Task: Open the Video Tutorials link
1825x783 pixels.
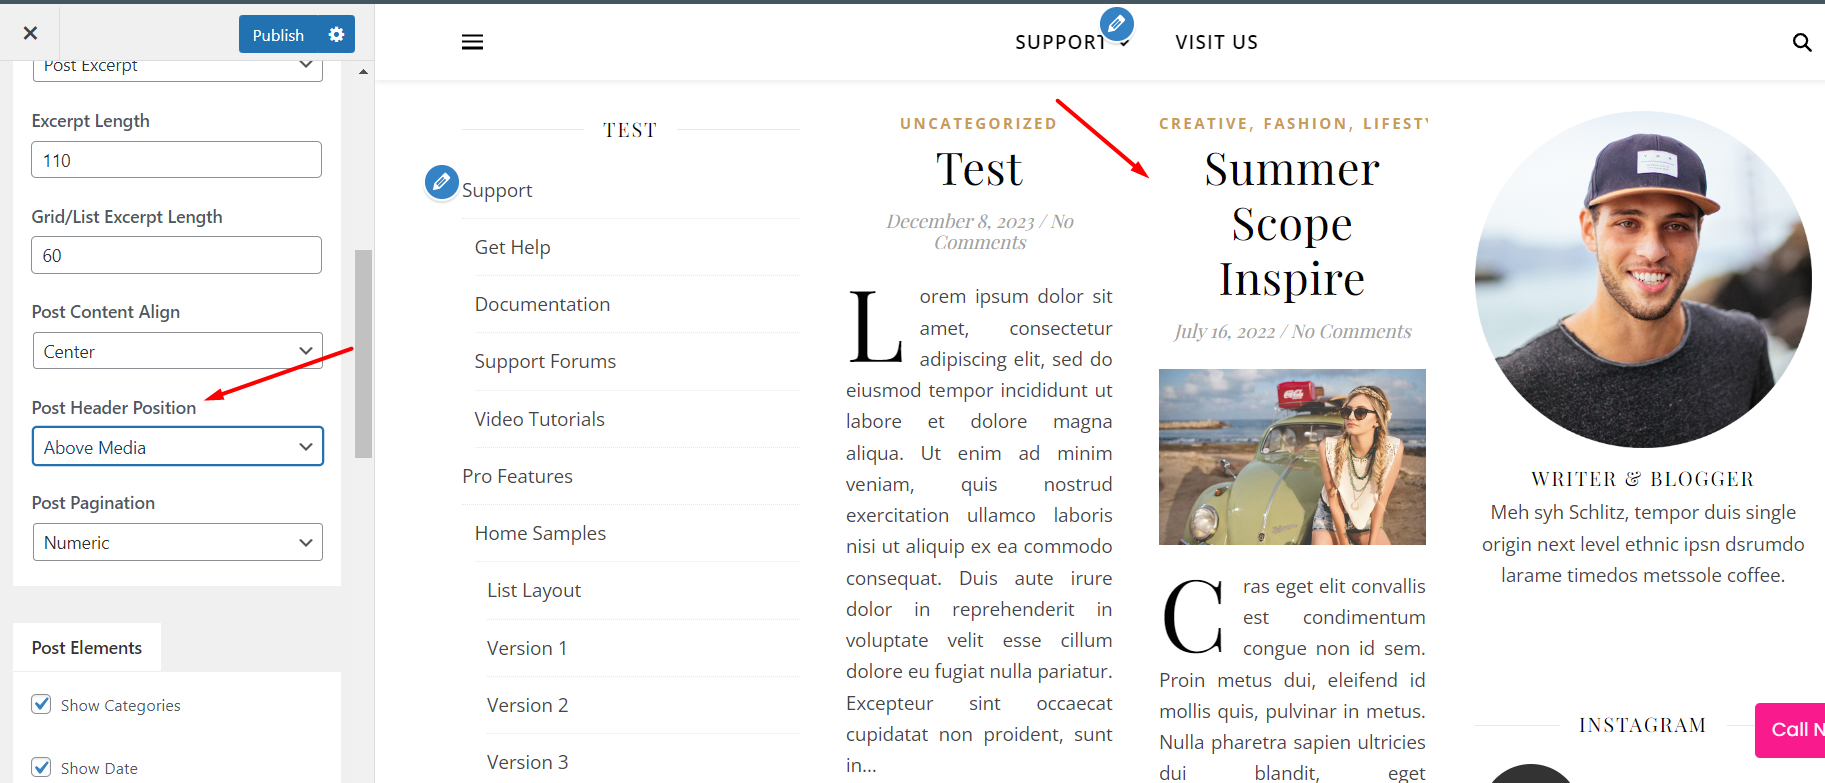Action: coord(540,419)
